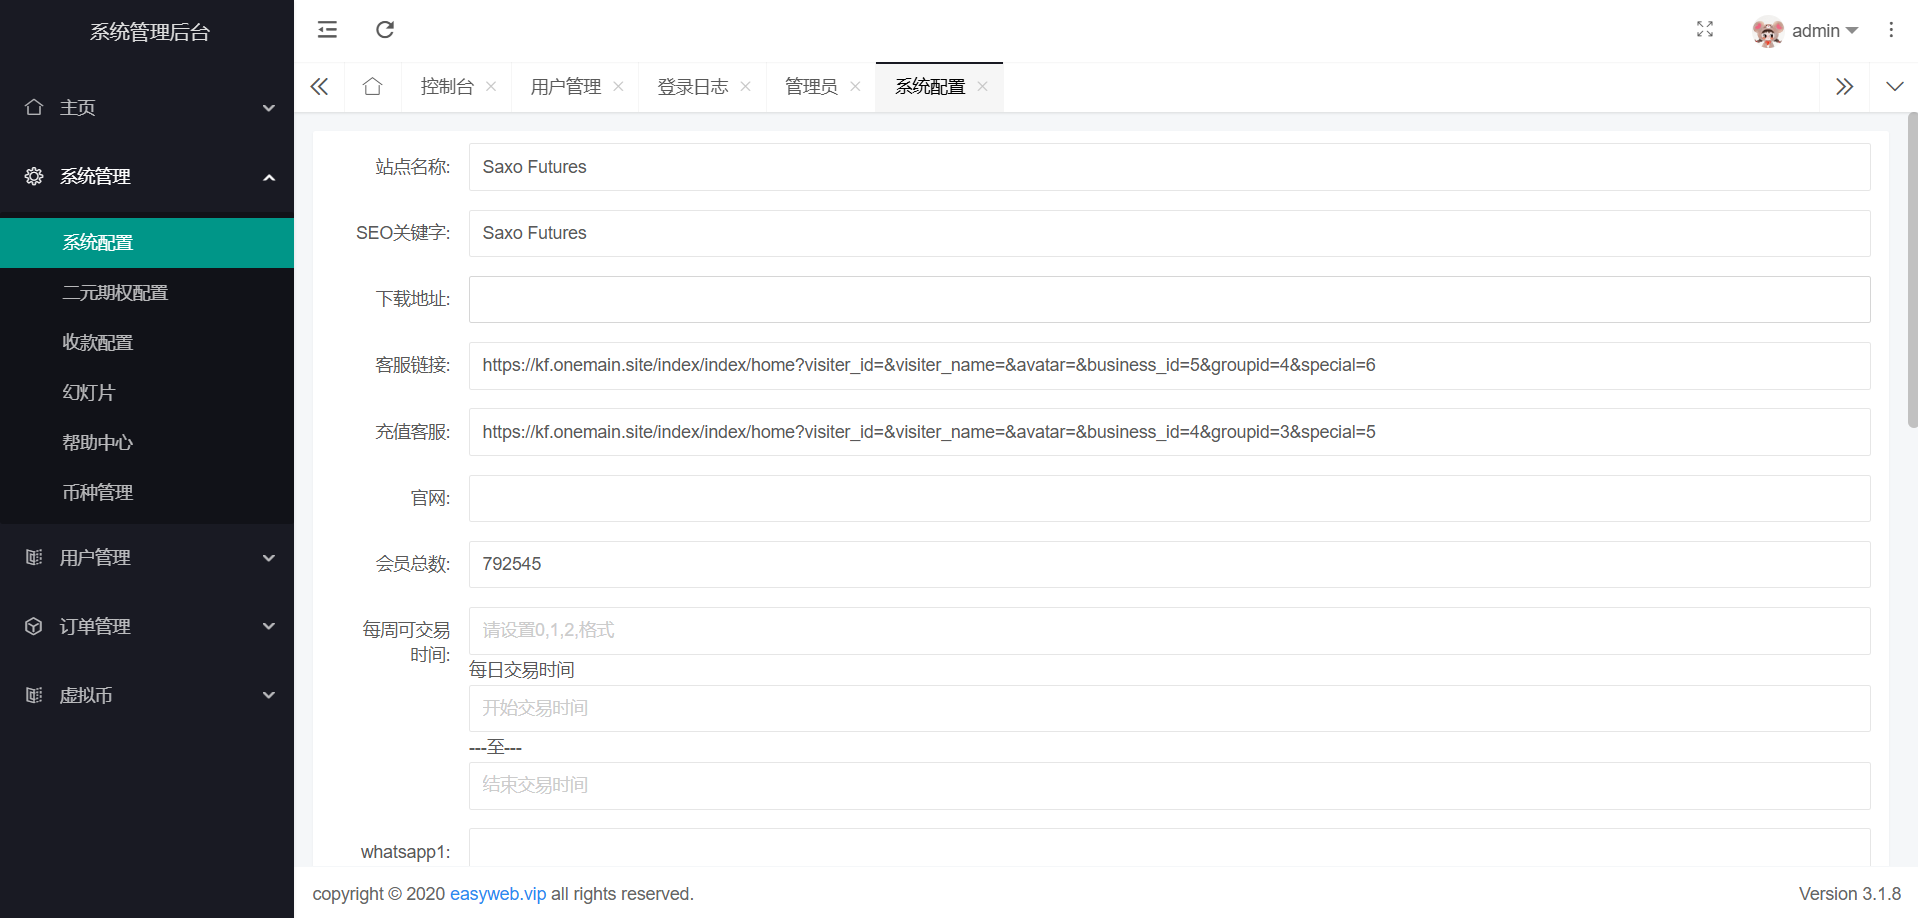Image resolution: width=1918 pixels, height=918 pixels.
Task: Click the refresh icon in the top bar
Action: coord(385,30)
